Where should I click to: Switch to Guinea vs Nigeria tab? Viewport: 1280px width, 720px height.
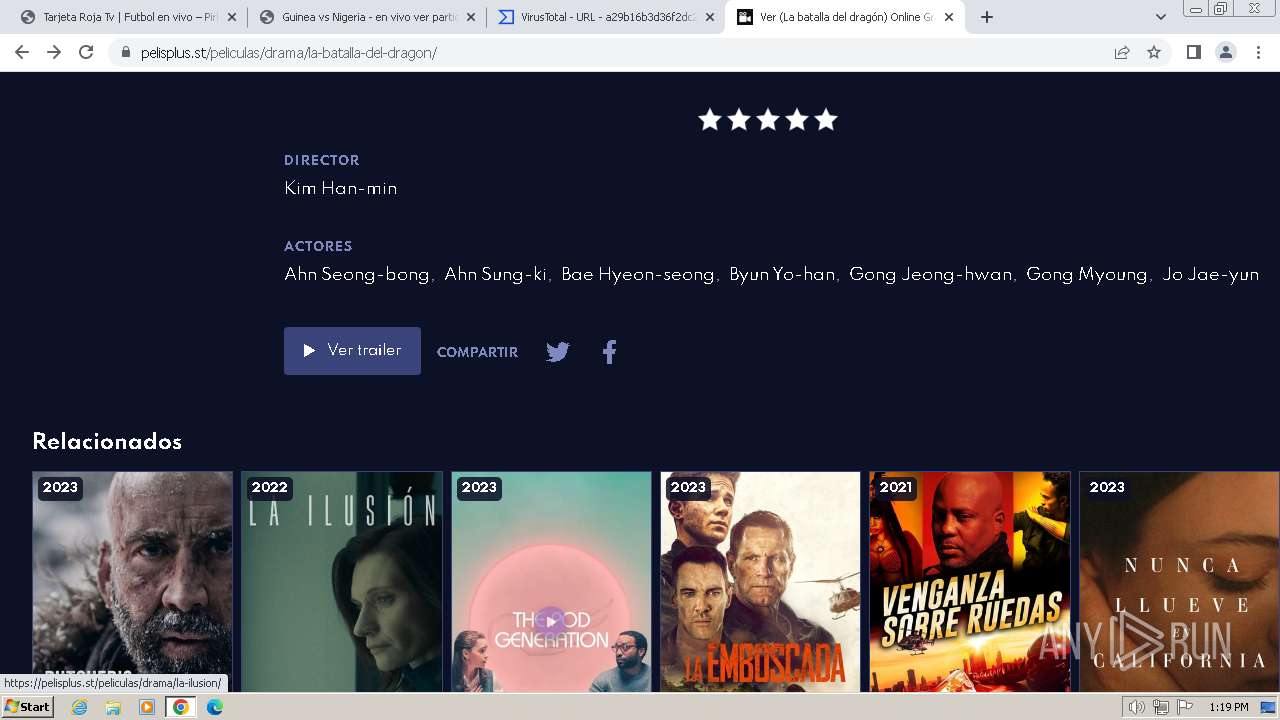click(x=365, y=17)
